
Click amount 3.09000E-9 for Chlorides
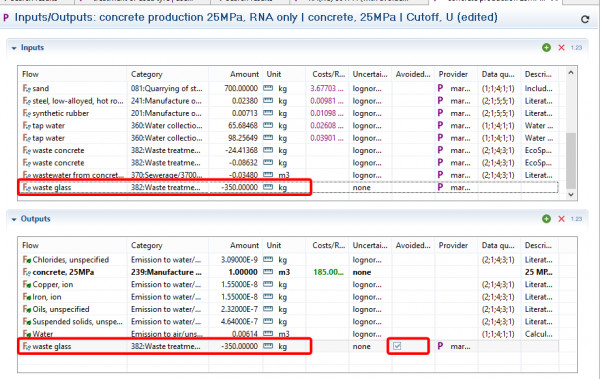239,260
